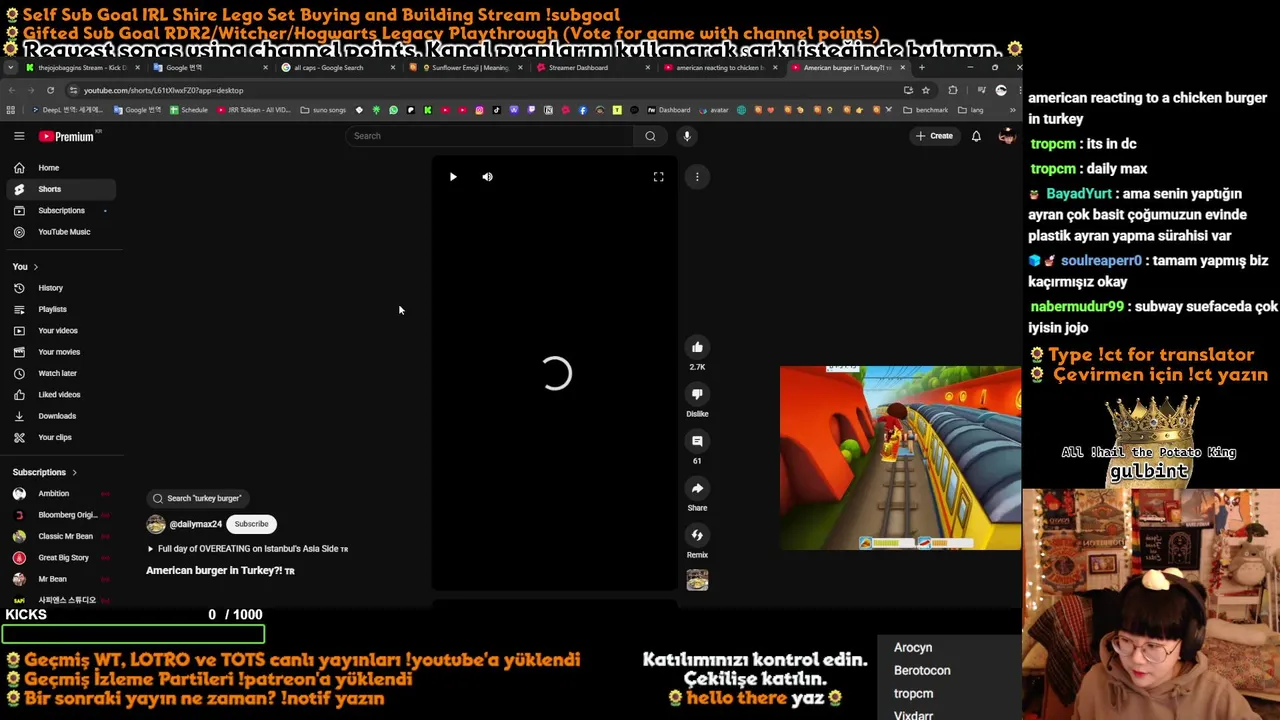The image size is (1280, 720).
Task: Expand the You section chevron
Action: (35, 267)
